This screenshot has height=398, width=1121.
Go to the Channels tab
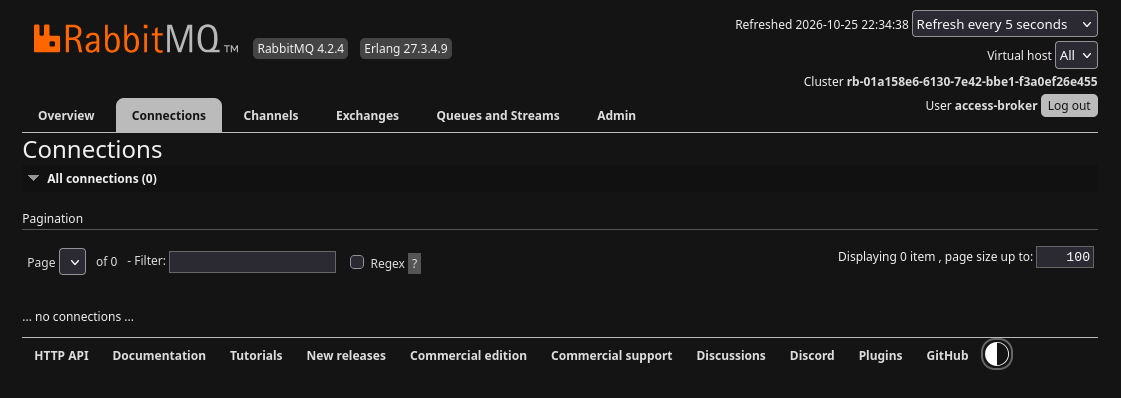(271, 116)
